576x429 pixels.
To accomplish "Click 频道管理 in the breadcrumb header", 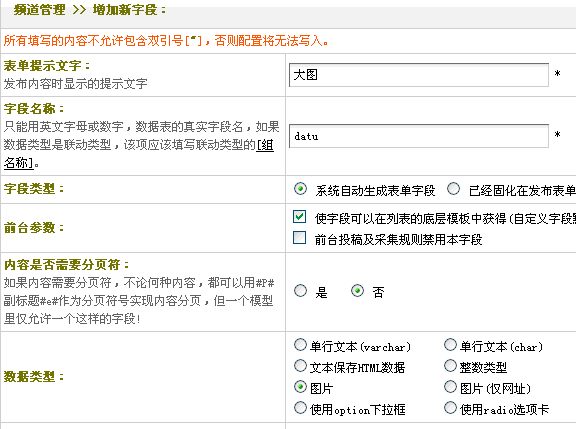I will coord(39,10).
